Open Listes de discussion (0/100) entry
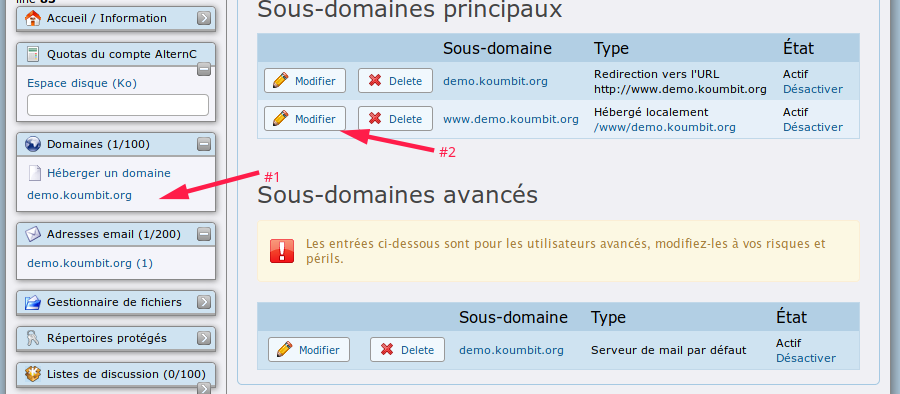 click(126, 374)
